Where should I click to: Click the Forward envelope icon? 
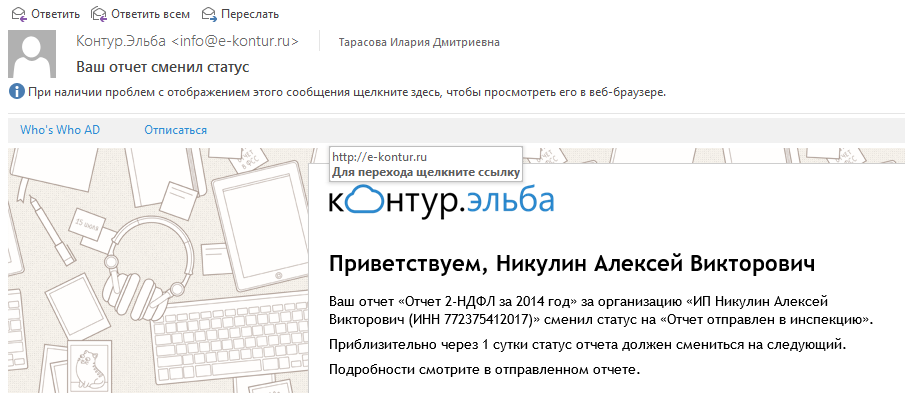click(210, 14)
